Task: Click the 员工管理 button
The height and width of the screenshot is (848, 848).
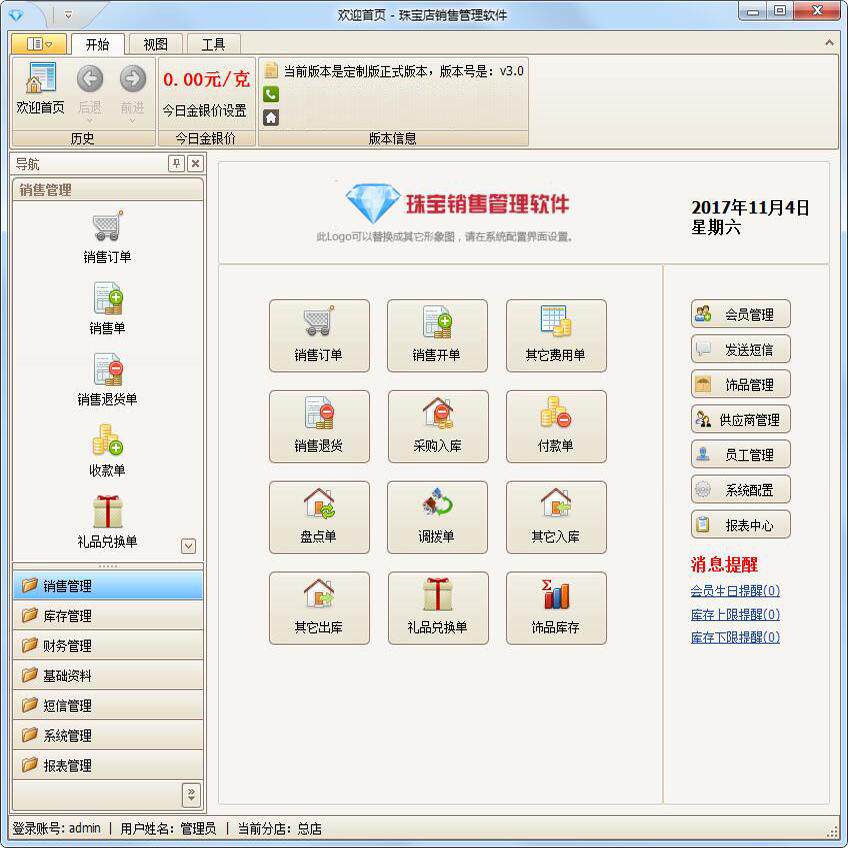Action: pos(740,454)
